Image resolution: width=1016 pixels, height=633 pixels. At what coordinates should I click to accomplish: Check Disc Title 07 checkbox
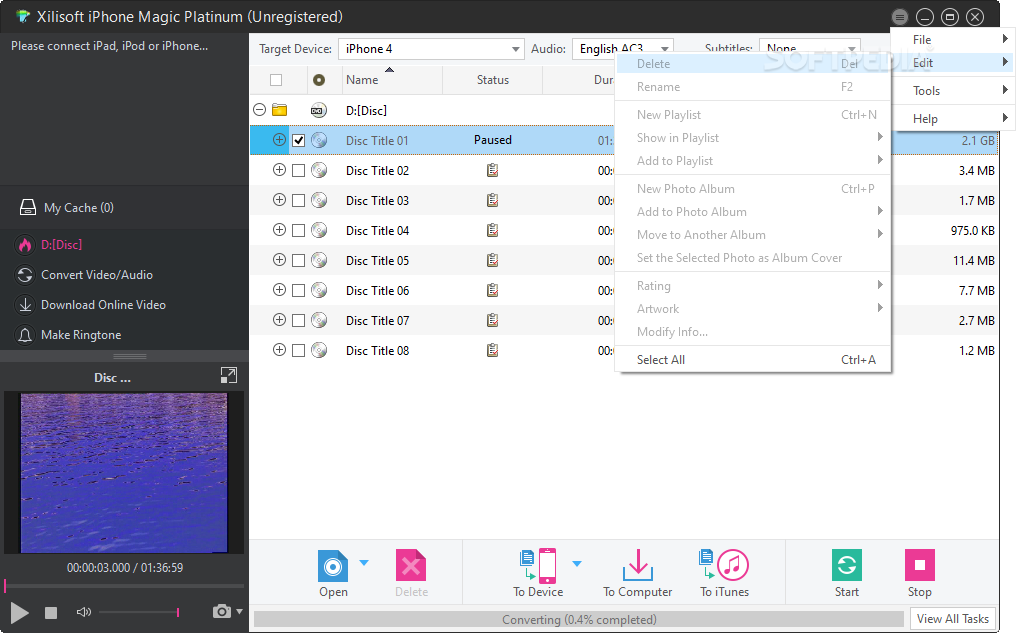tap(298, 320)
